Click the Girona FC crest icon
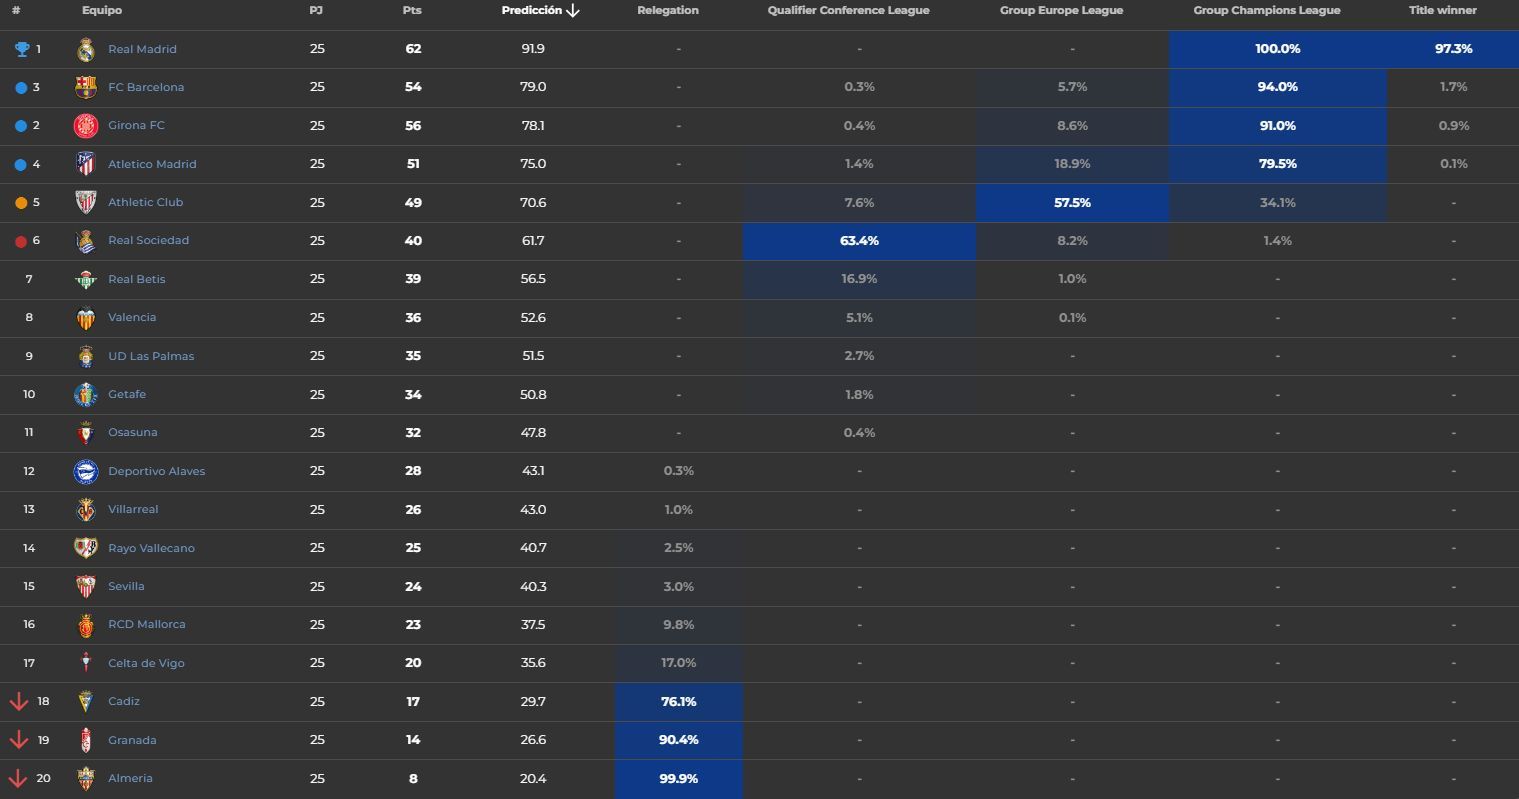 (x=86, y=126)
